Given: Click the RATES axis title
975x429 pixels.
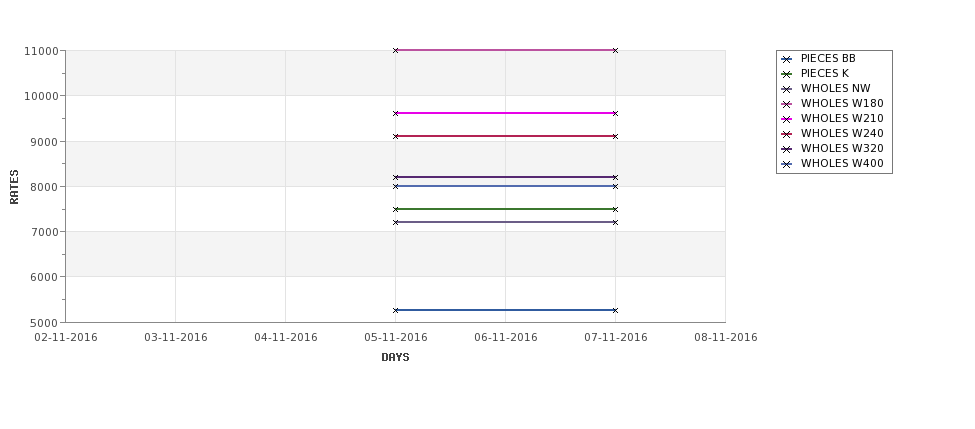Looking at the screenshot, I should click(x=14, y=187).
